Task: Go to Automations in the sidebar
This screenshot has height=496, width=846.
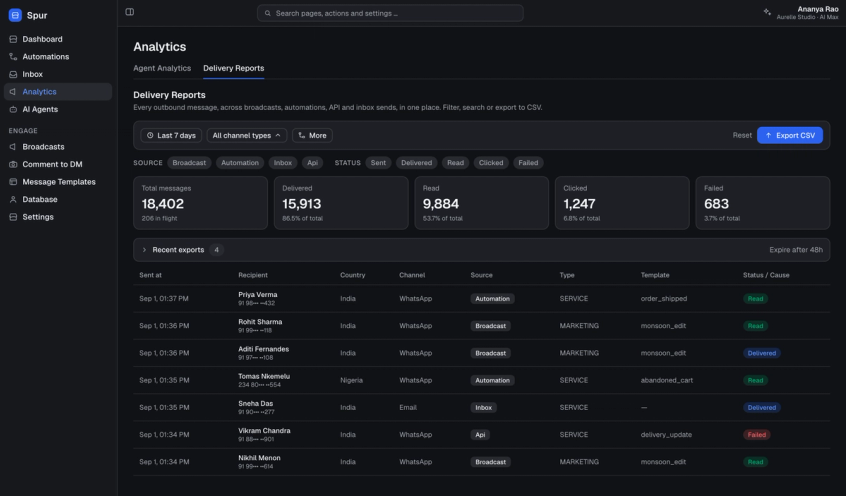Action: pyautogui.click(x=58, y=57)
